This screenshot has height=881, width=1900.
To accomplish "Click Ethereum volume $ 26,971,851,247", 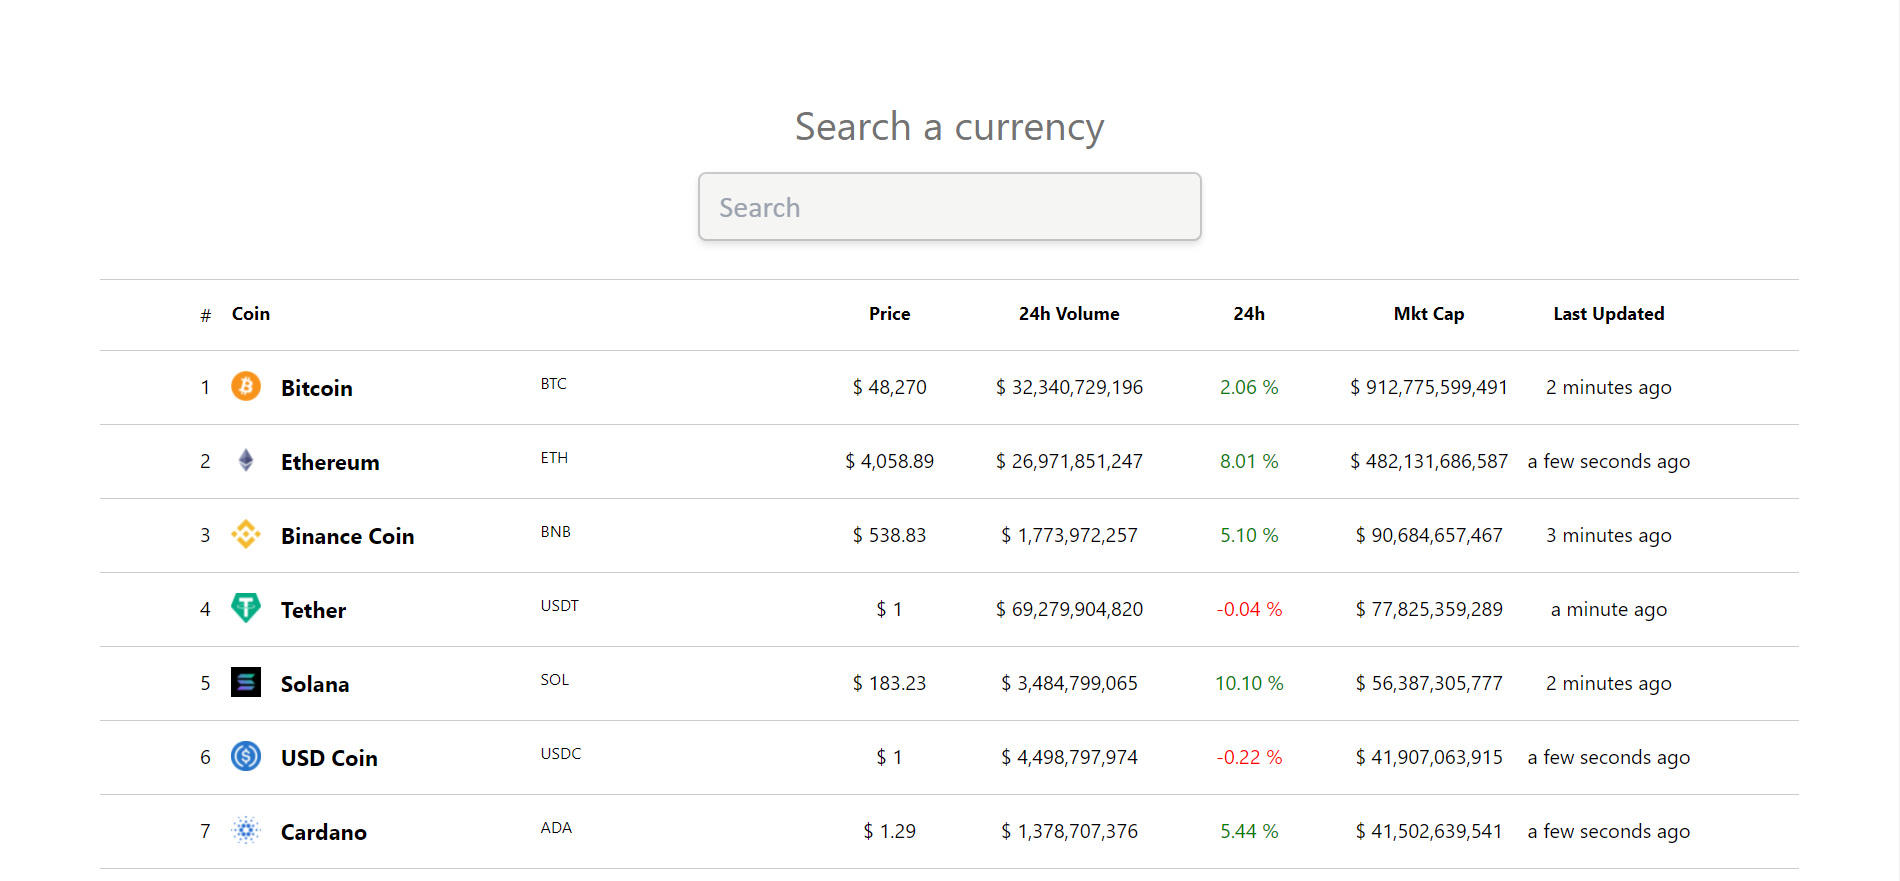I will 1069,461.
